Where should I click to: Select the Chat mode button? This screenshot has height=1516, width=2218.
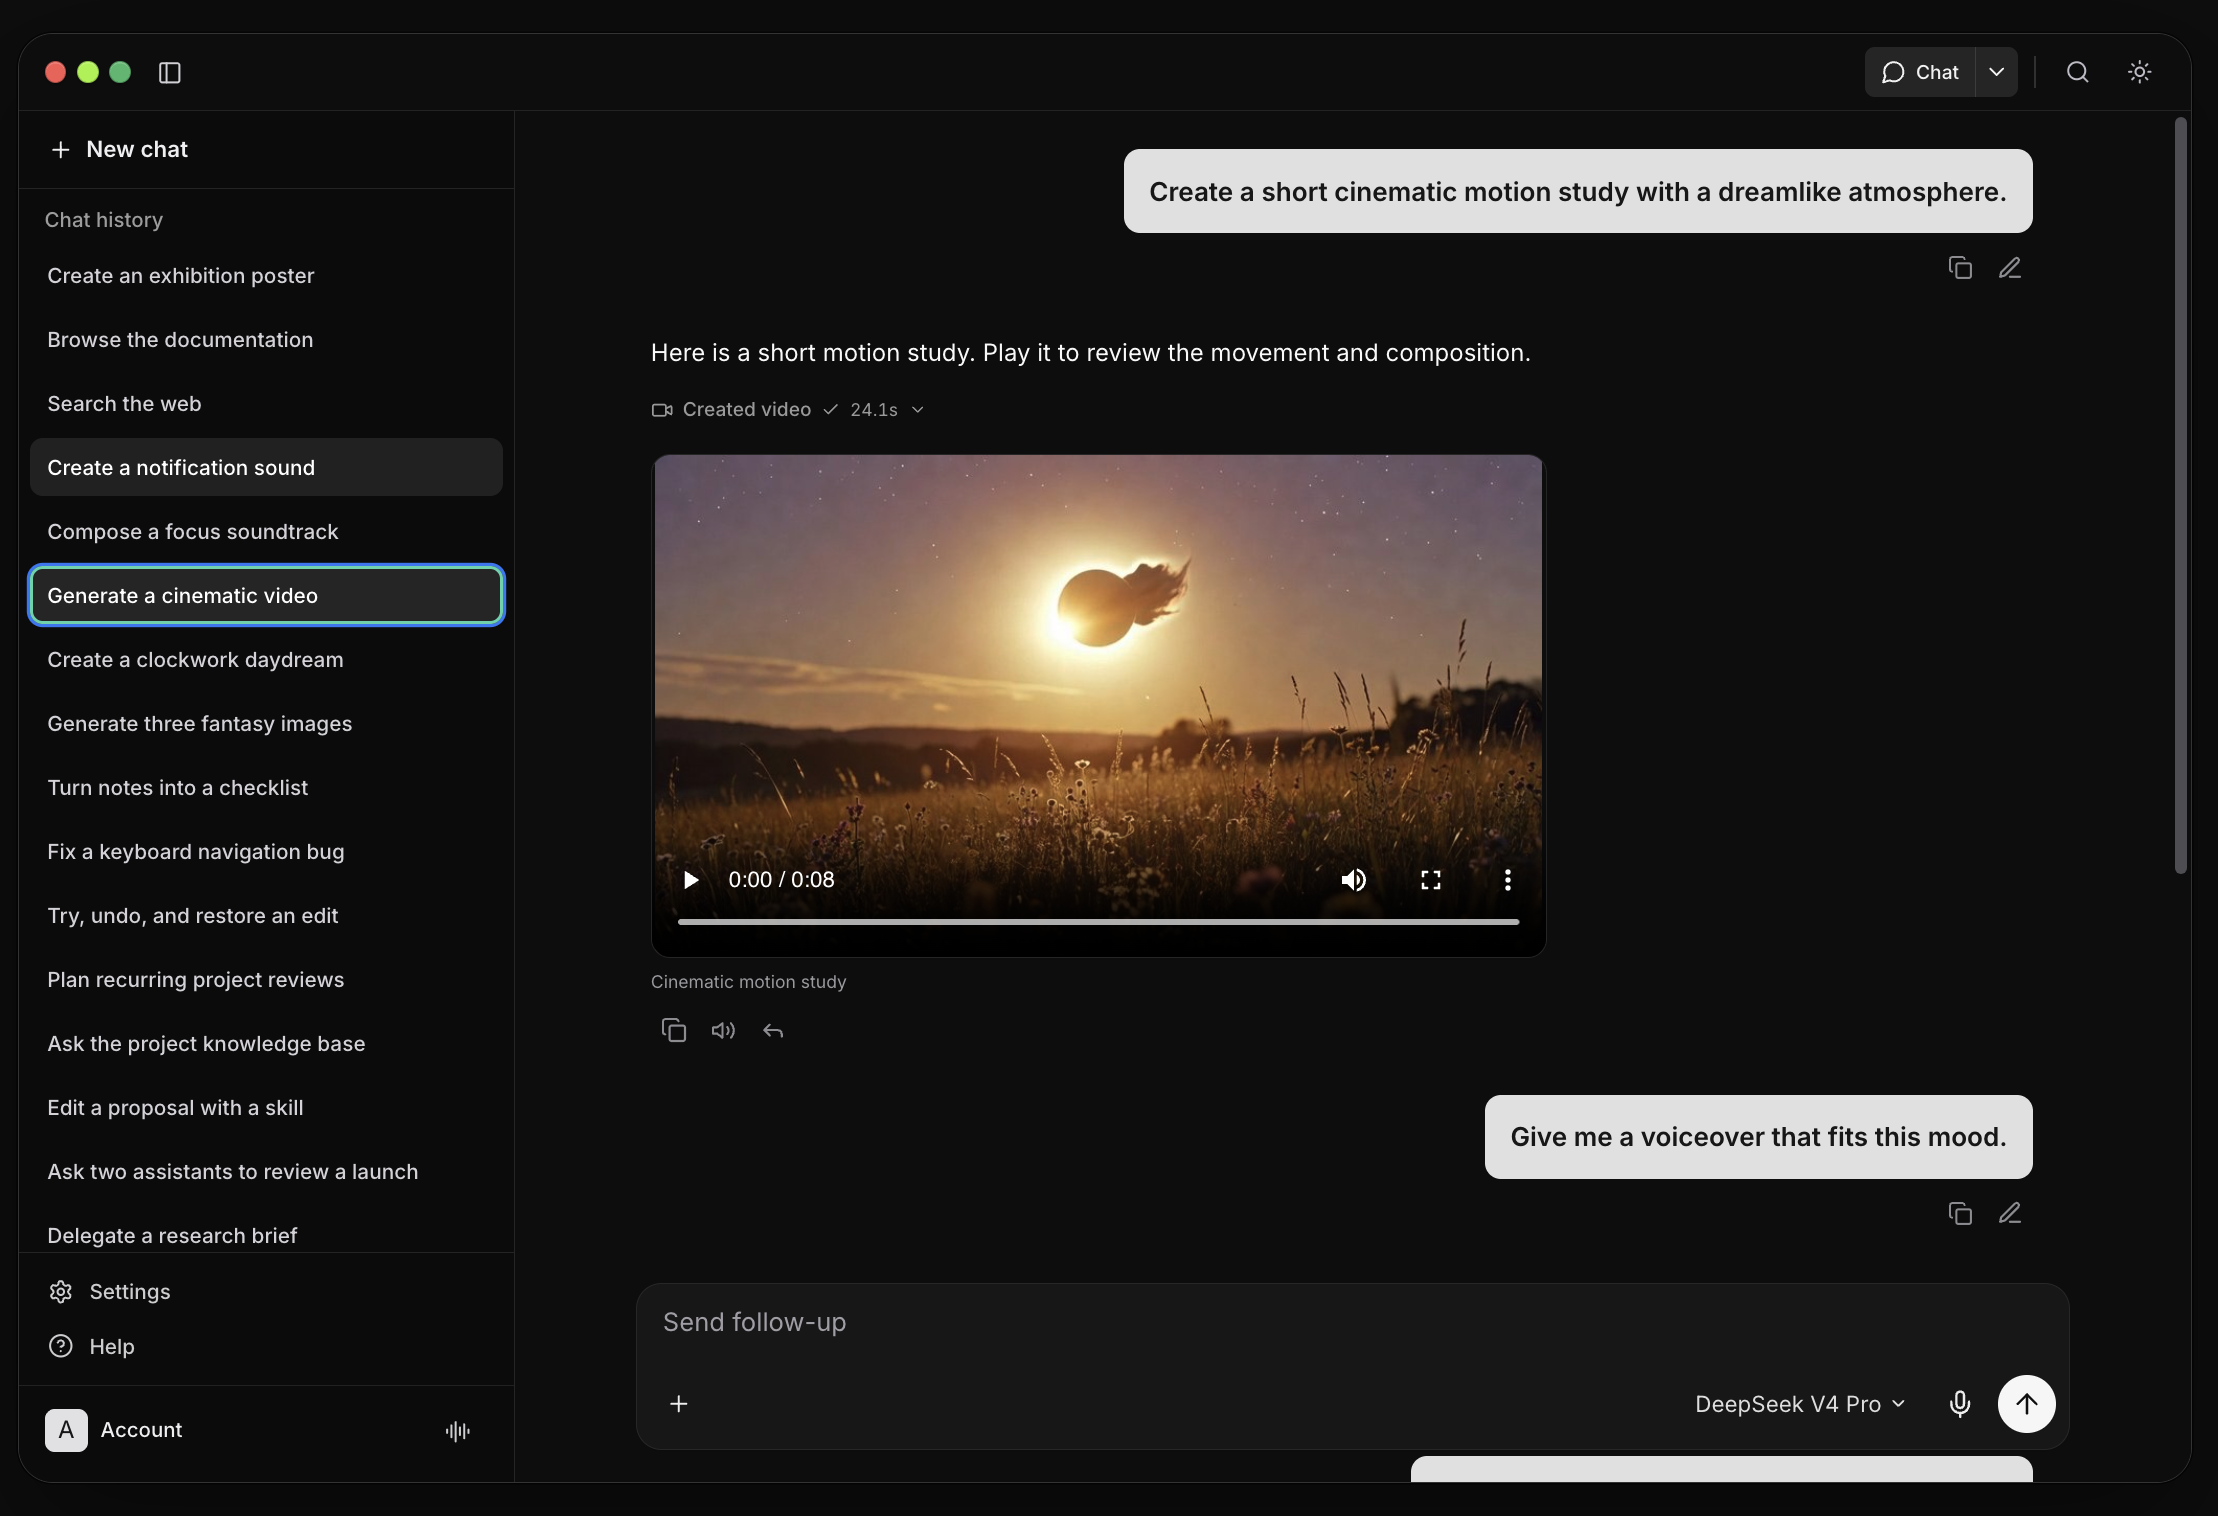tap(1920, 72)
